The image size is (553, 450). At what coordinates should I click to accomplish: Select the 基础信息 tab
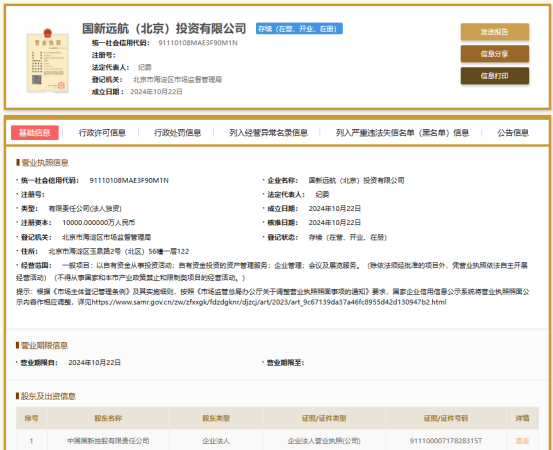[x=35, y=133]
